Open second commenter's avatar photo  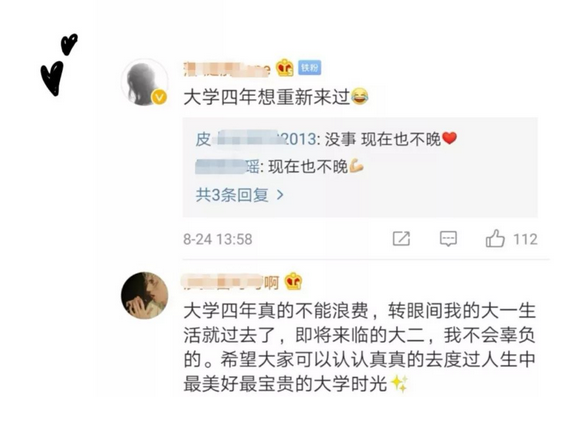145,296
